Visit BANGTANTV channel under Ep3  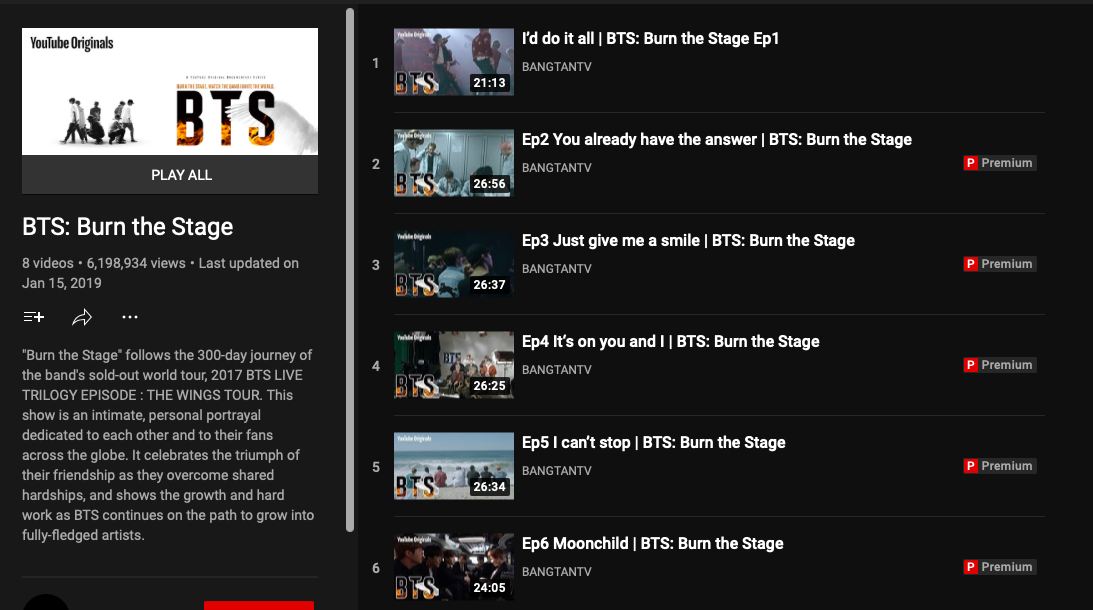(556, 269)
